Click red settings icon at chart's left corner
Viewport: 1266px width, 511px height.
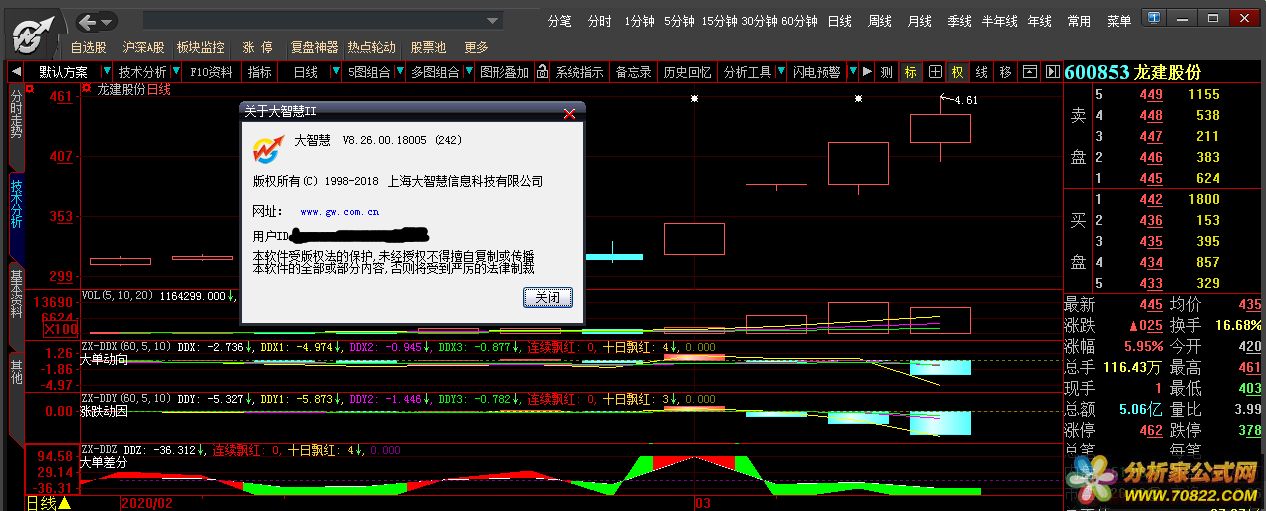pyautogui.click(x=30, y=89)
